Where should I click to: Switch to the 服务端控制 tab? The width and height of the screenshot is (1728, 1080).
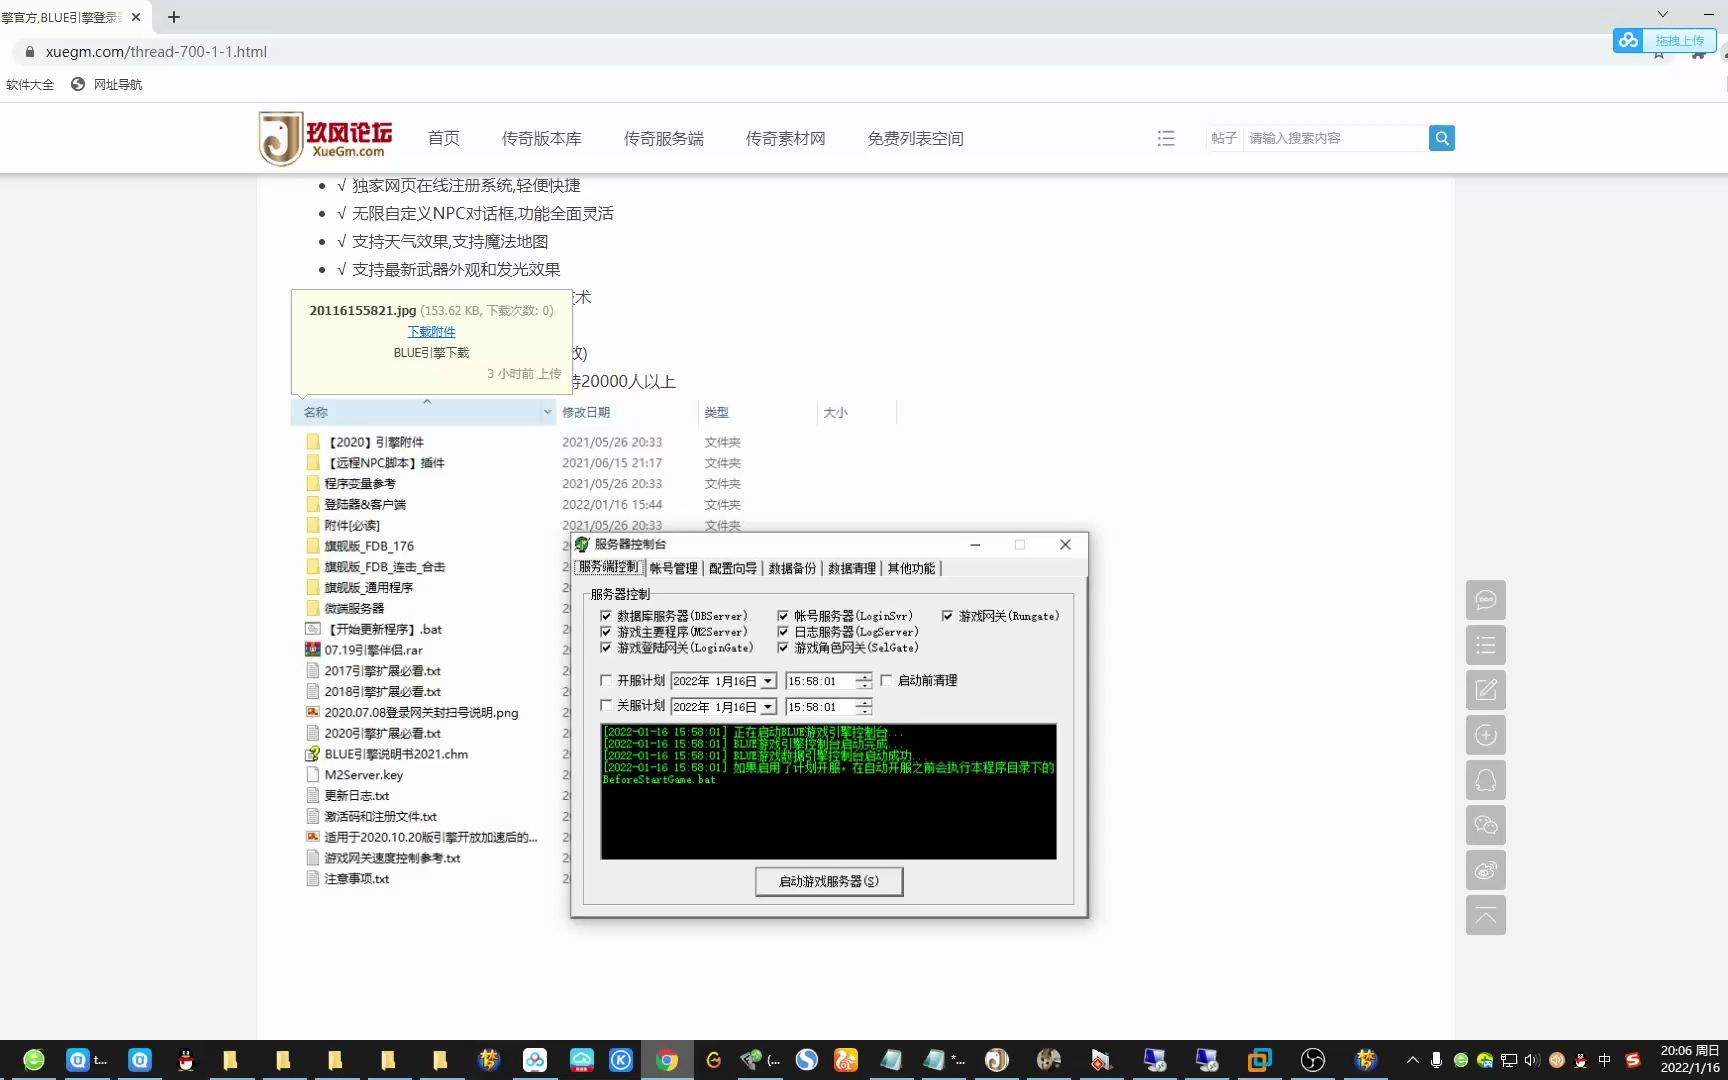tap(608, 567)
